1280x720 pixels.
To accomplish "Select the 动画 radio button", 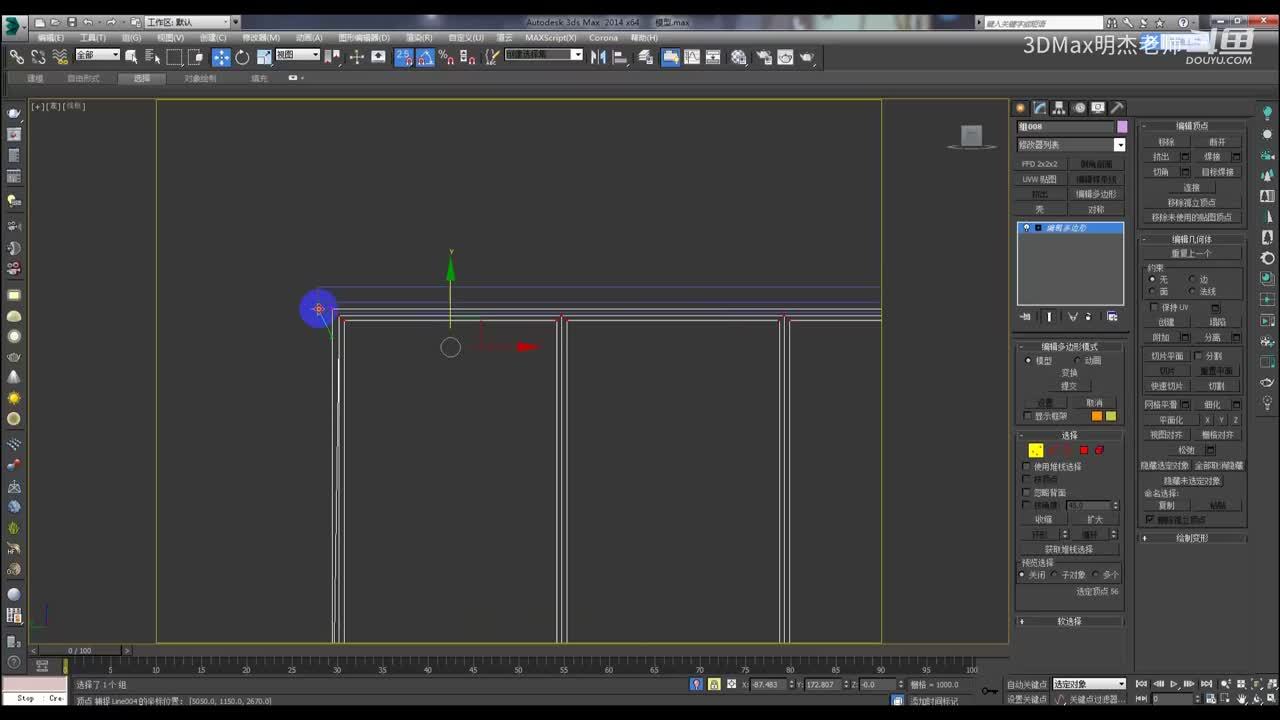I will (x=1077, y=361).
